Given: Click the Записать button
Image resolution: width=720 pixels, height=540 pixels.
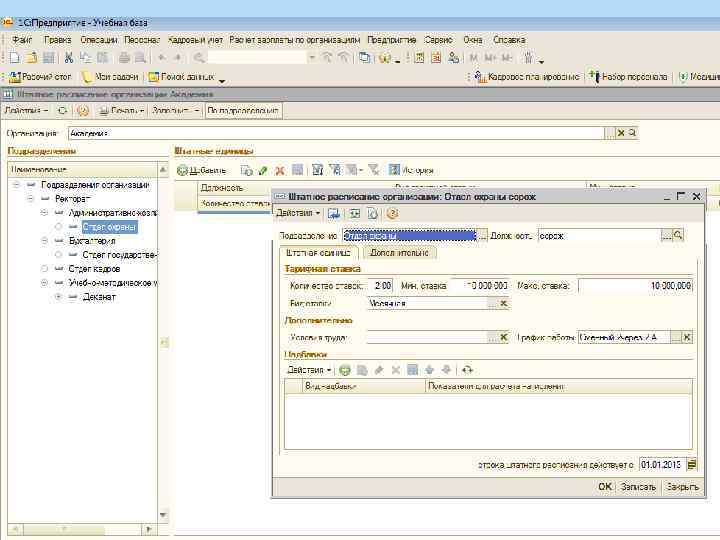Looking at the screenshot, I should pyautogui.click(x=638, y=487).
